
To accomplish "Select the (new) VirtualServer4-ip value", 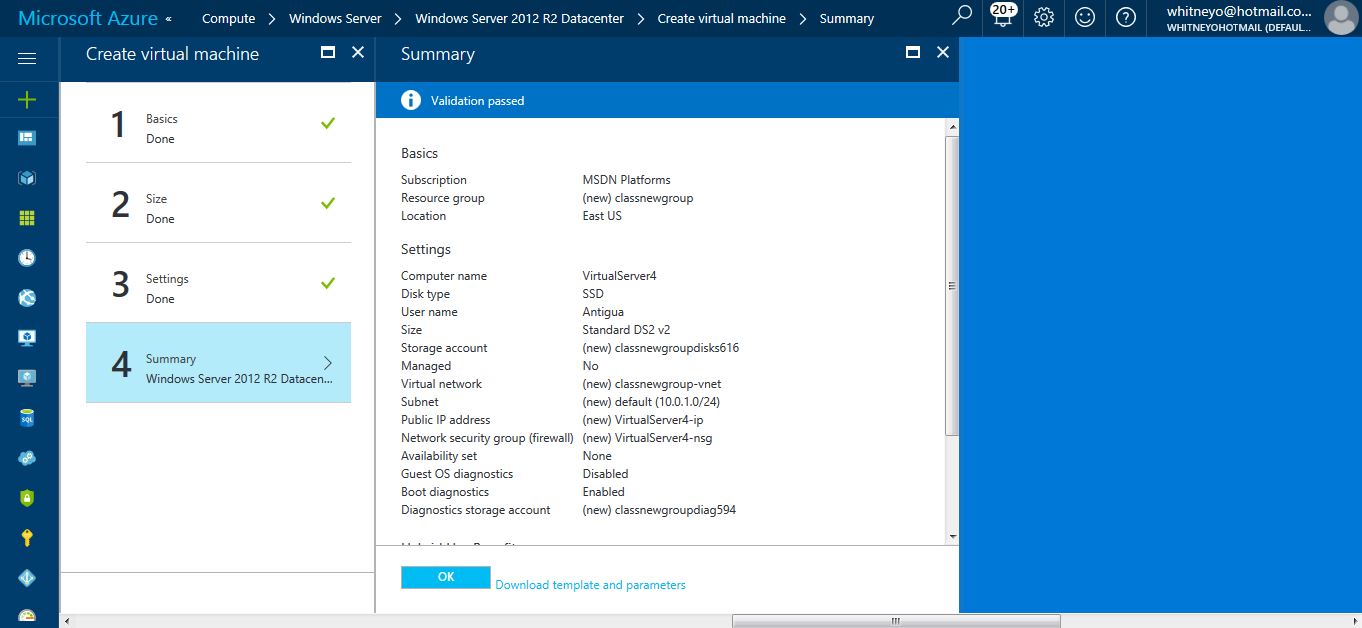I will click(x=643, y=420).
